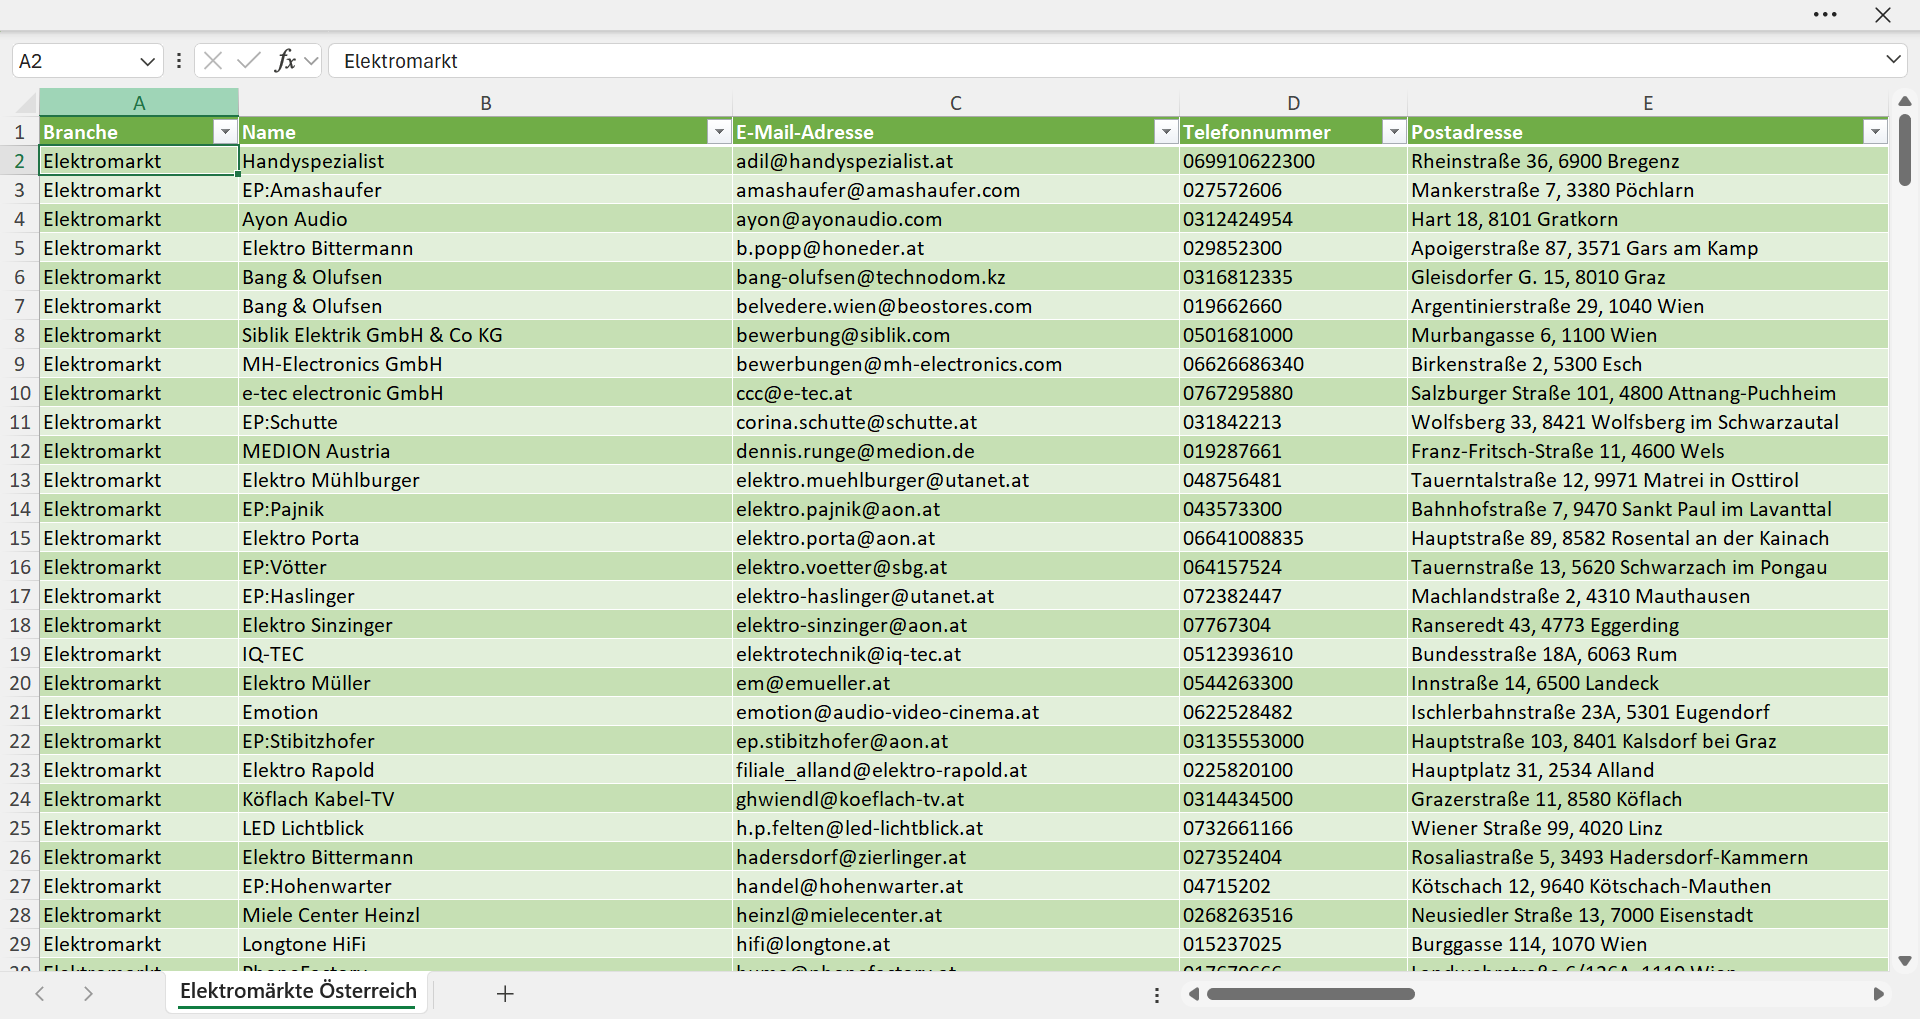Select 'Tauerntalstraße 12, 9971 Matrei in Osttirol'
This screenshot has width=1920, height=1019.
pyautogui.click(x=1648, y=480)
